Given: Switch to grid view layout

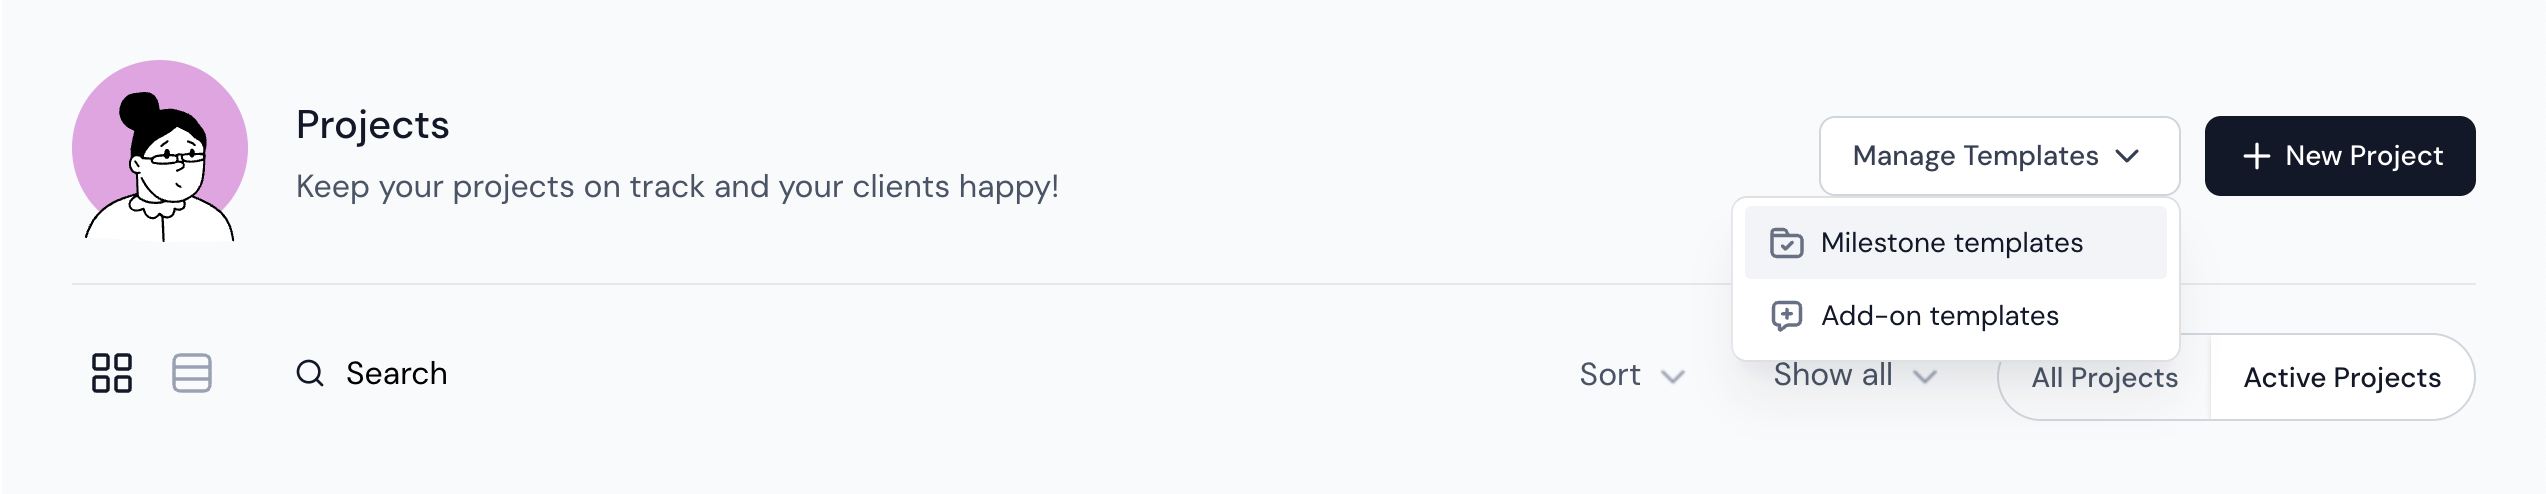Looking at the screenshot, I should [112, 373].
